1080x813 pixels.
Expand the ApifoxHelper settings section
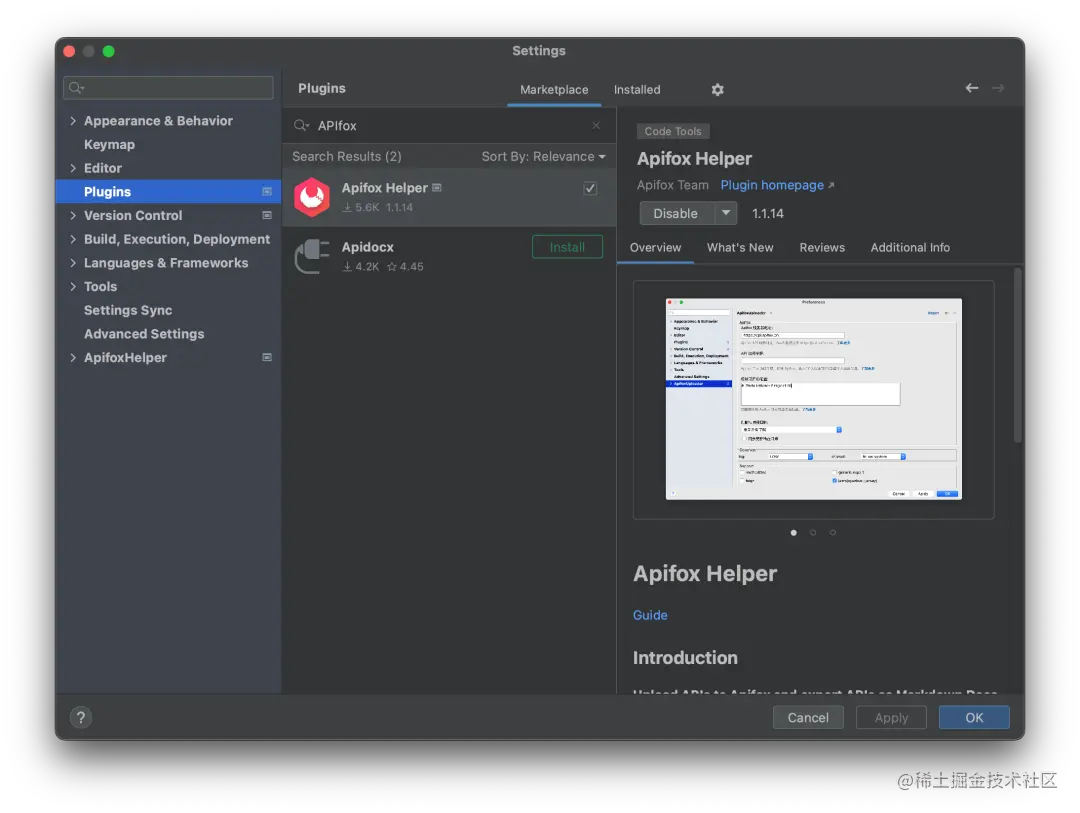(x=73, y=357)
